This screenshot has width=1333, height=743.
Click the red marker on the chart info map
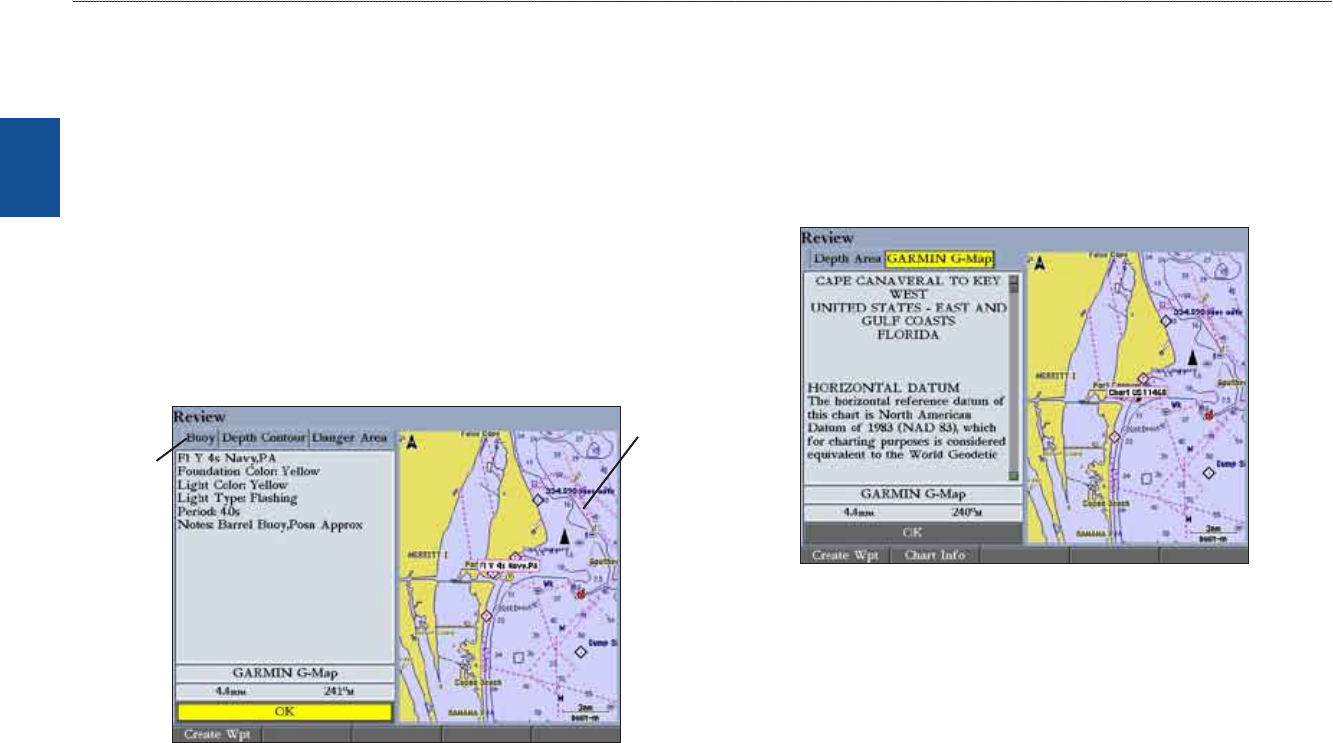coord(1208,413)
